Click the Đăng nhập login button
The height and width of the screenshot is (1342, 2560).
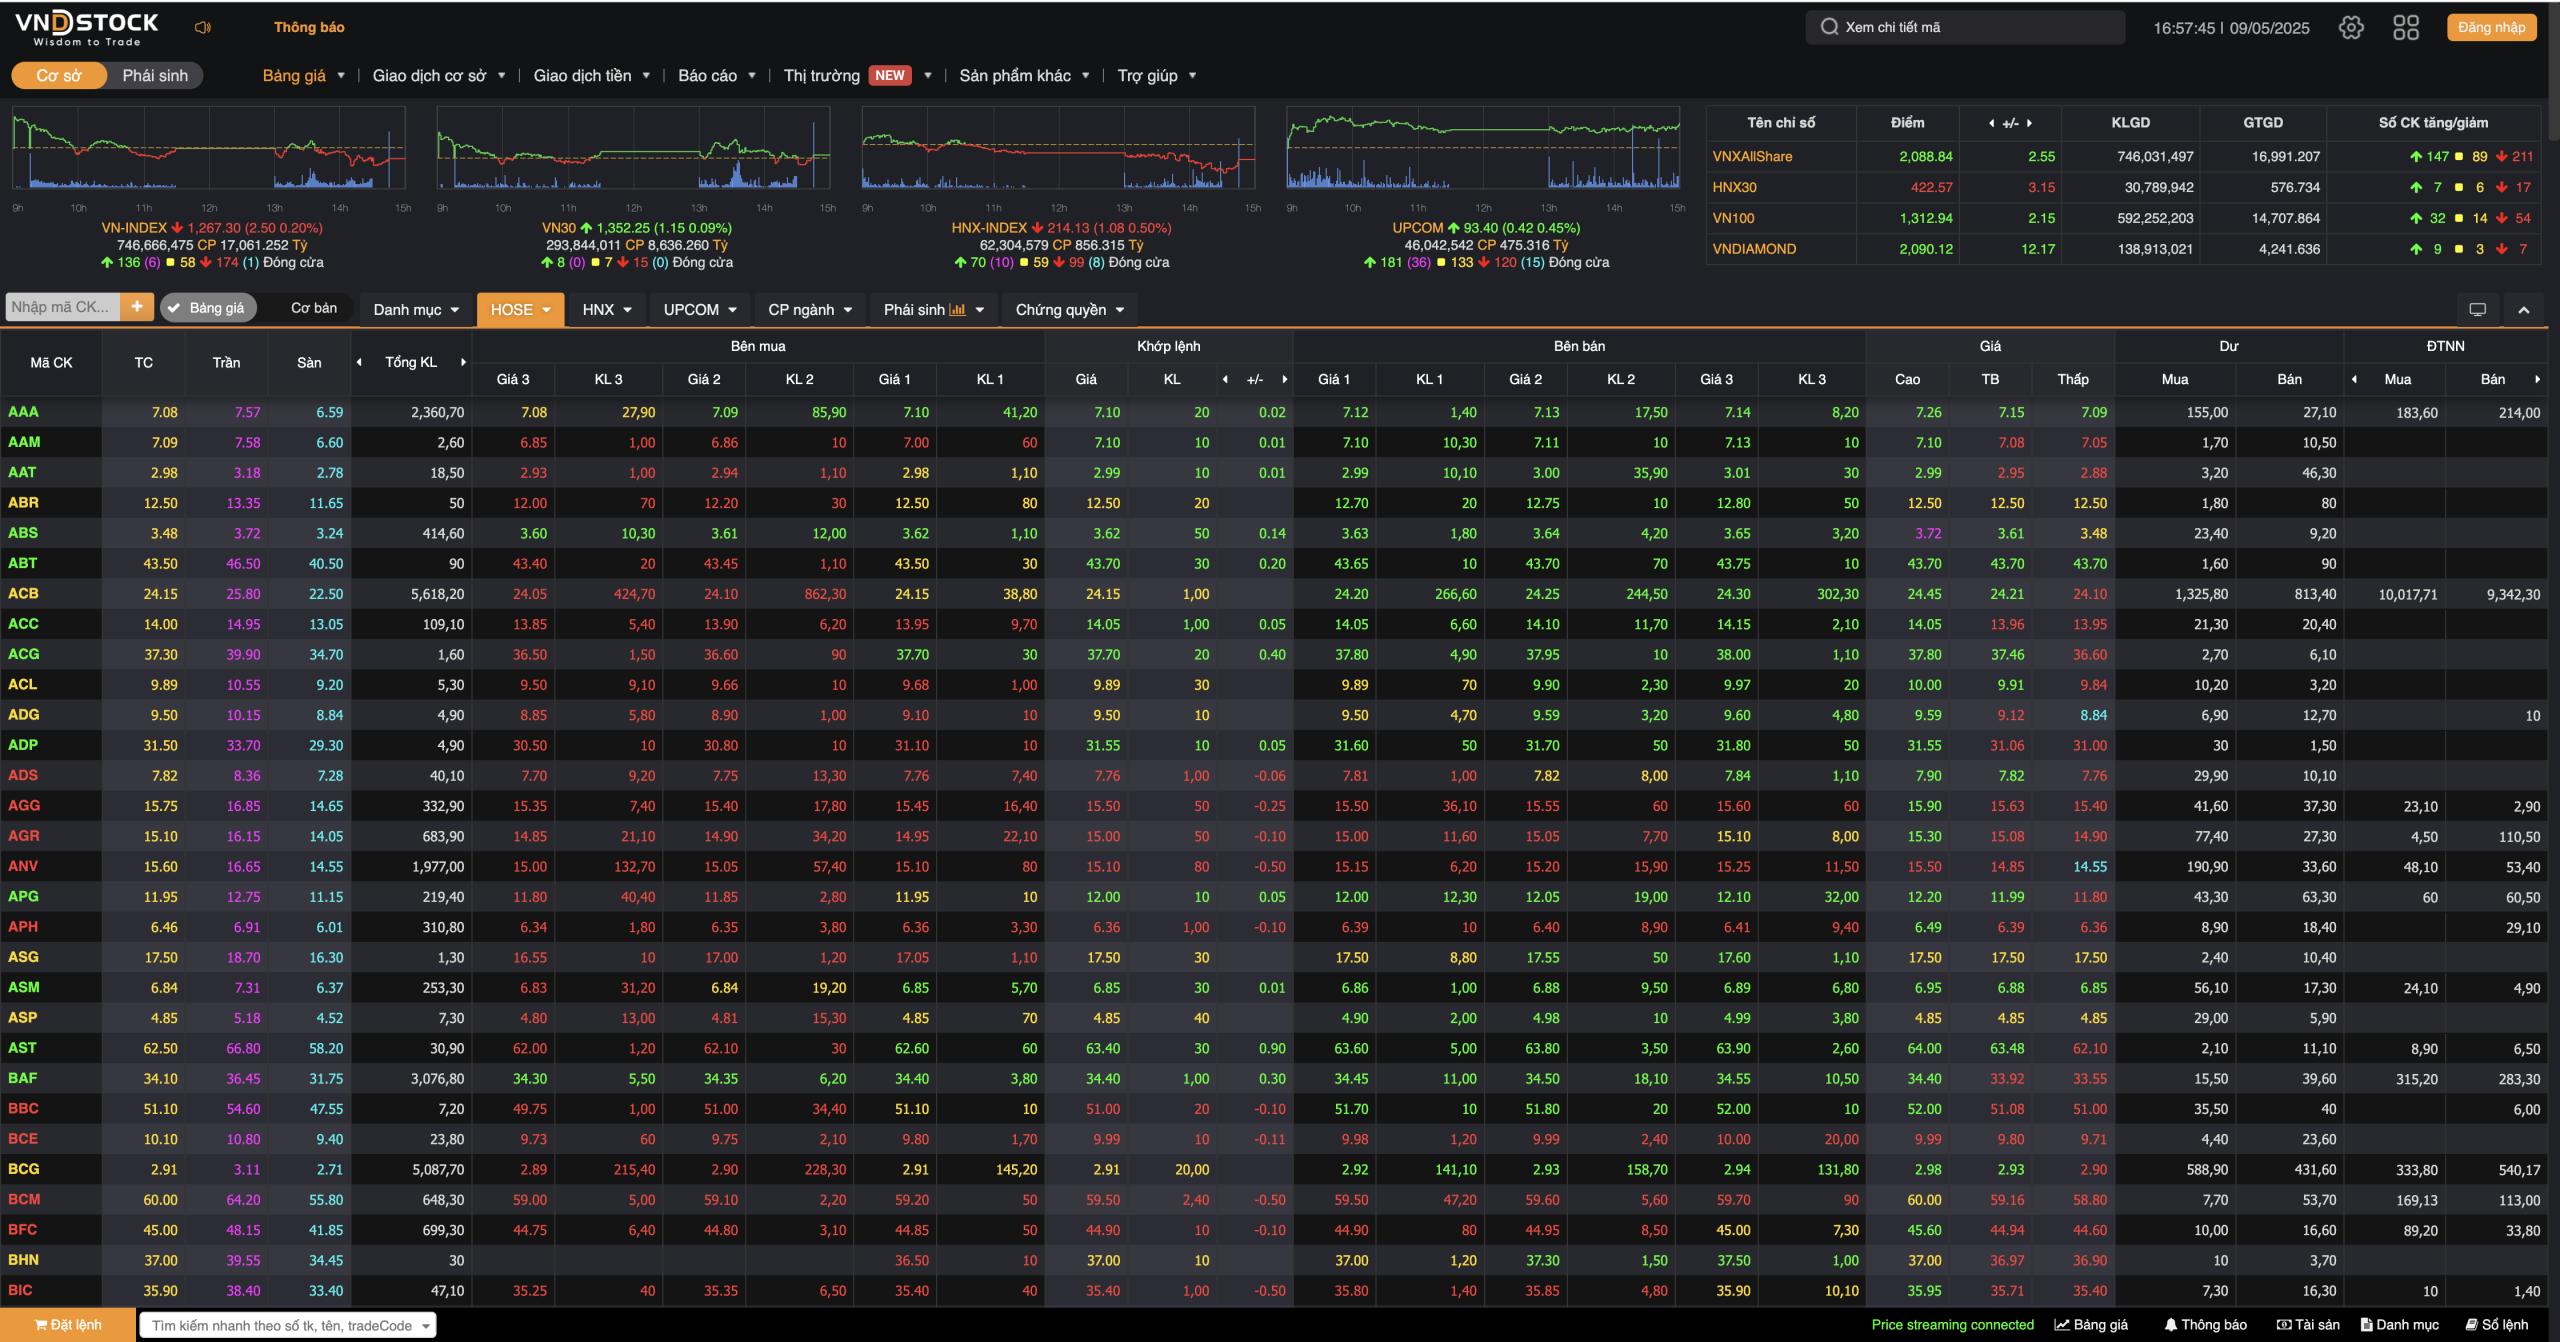coord(2491,27)
